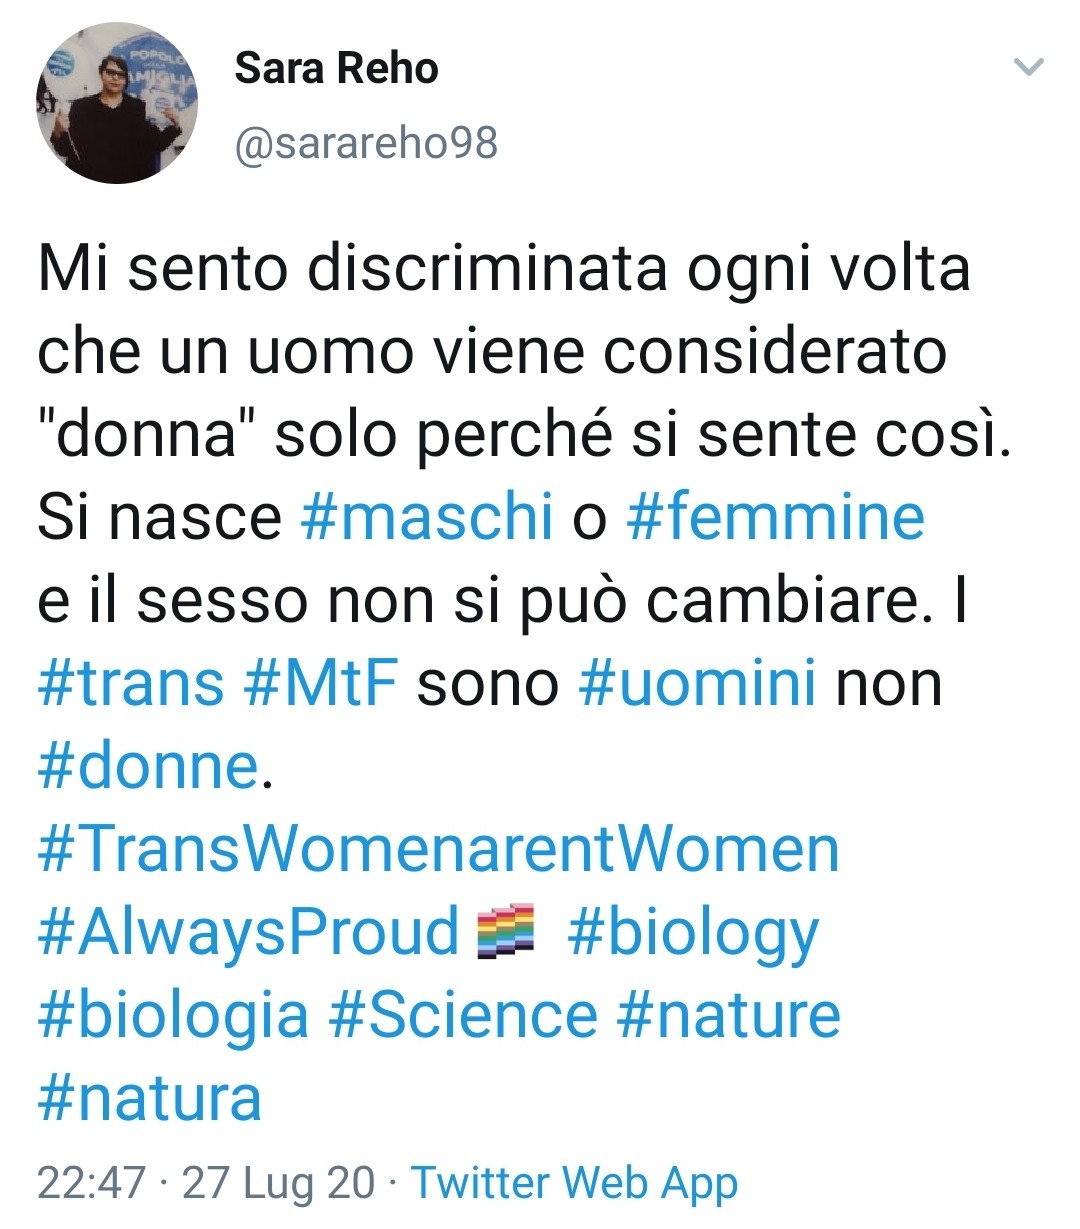Open the long #TransWomenarentWomen hashtag link
The image size is (1080, 1229).
(438, 849)
